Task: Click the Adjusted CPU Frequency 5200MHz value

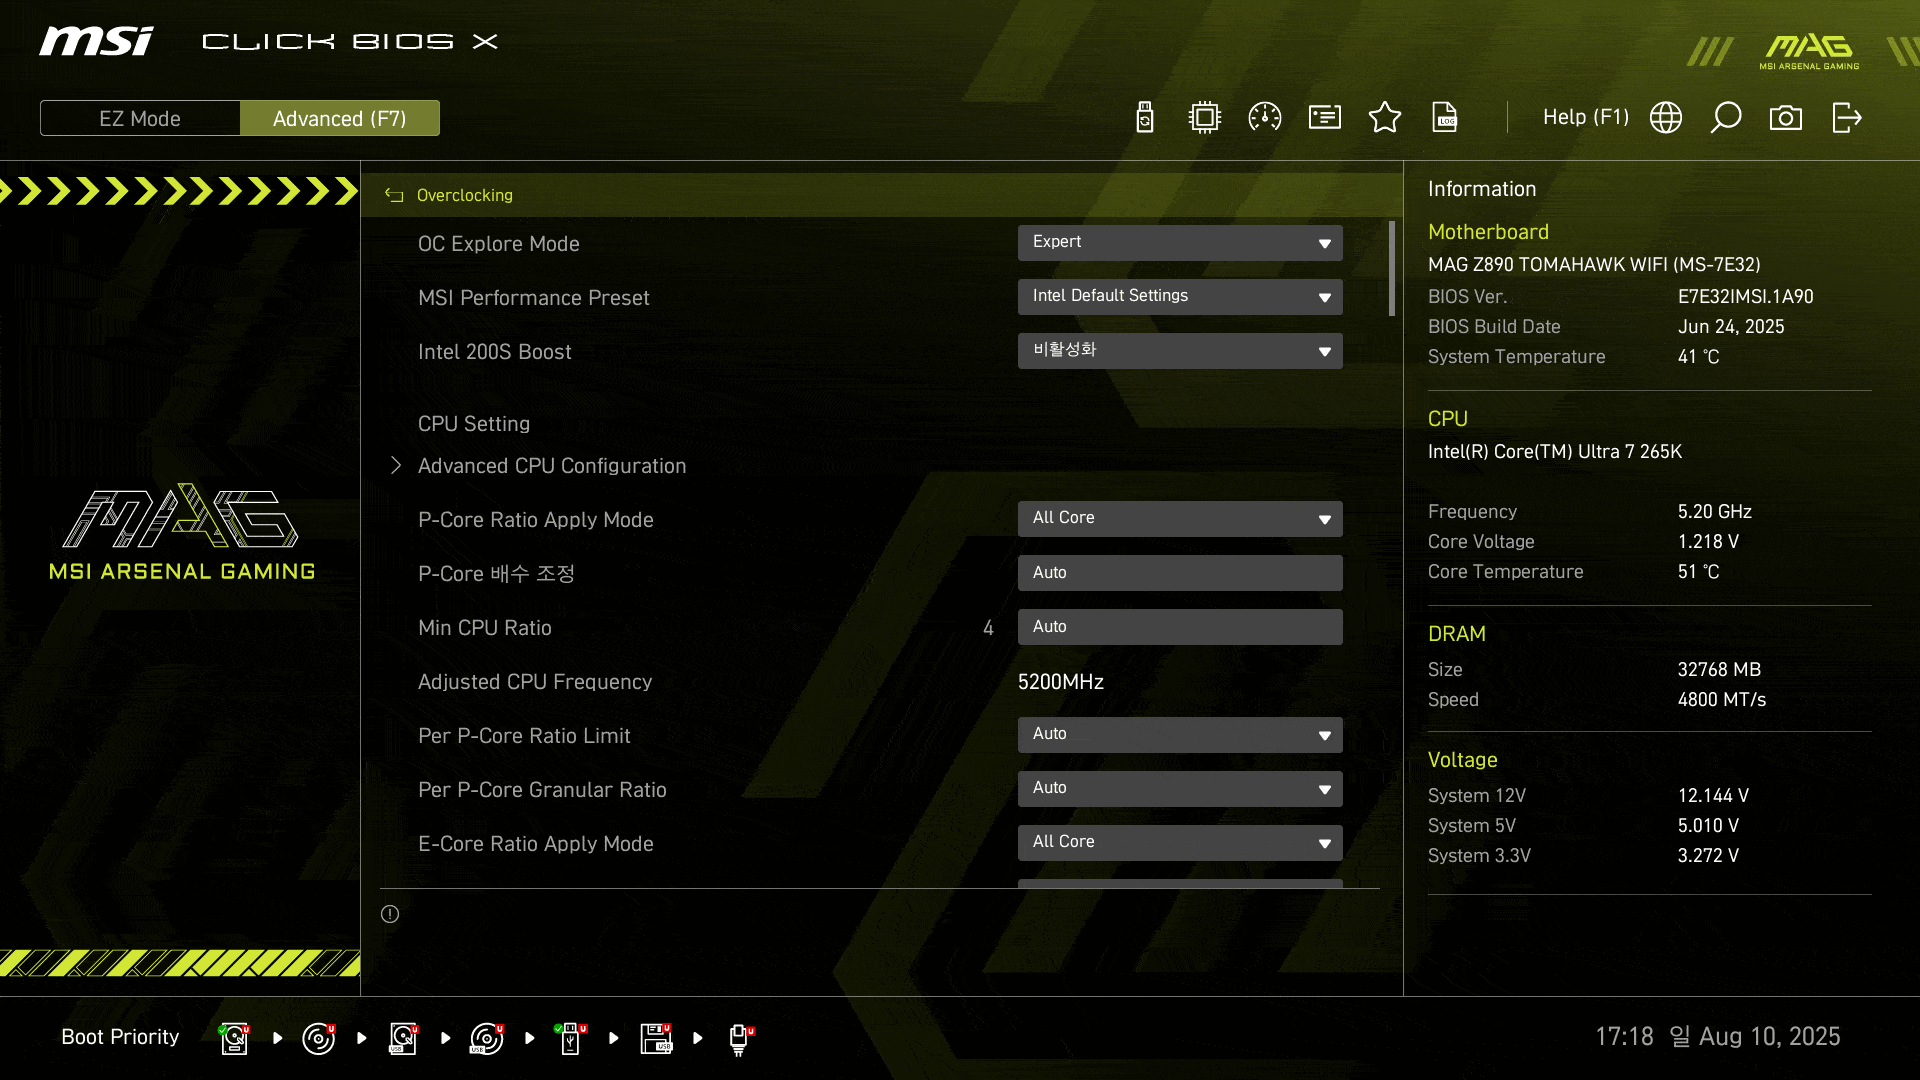Action: tap(1061, 682)
